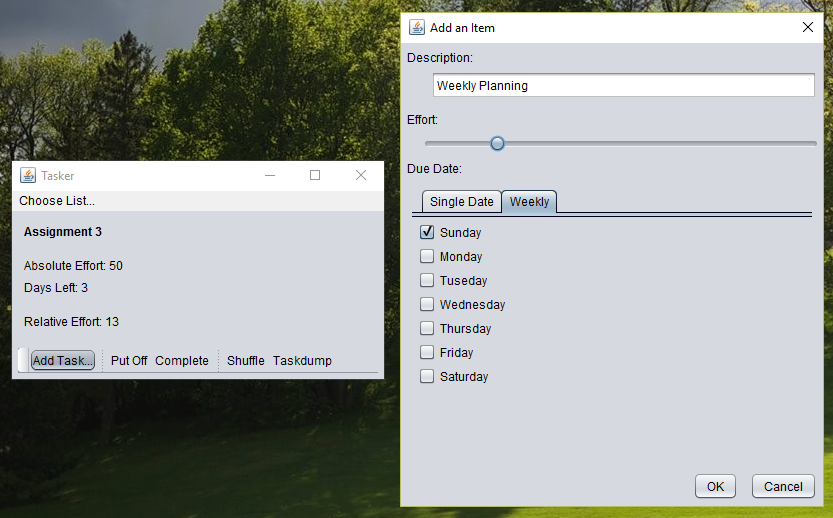Tick the Wednesday checkbox
The height and width of the screenshot is (518, 833).
pos(427,305)
